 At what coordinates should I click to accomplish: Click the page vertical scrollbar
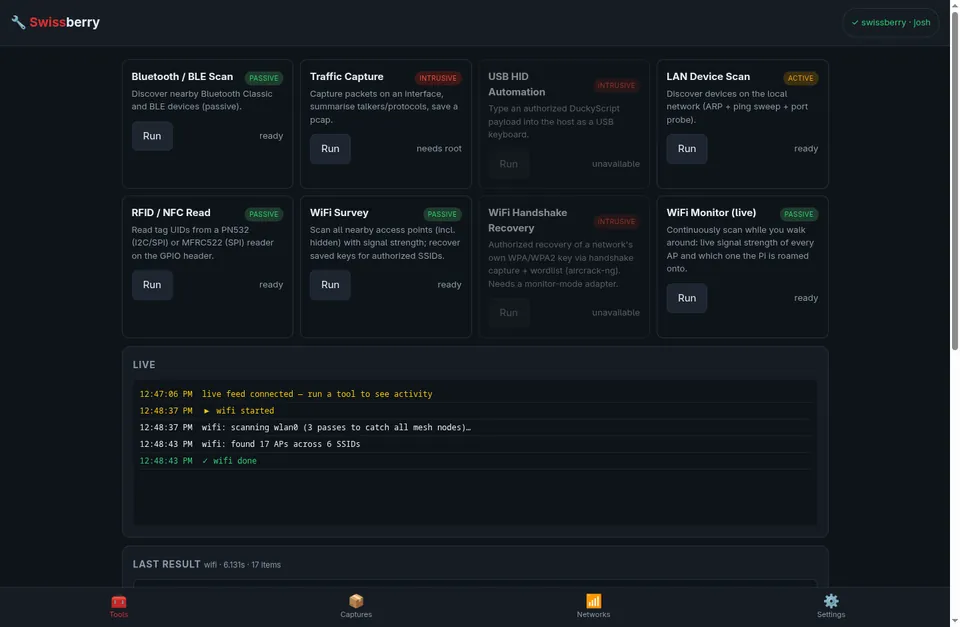coord(954,181)
